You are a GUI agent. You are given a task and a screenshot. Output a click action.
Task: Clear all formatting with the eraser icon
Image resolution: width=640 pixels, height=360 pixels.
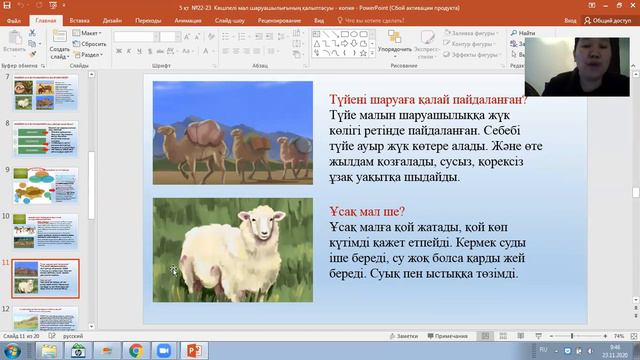pyautogui.click(x=211, y=37)
